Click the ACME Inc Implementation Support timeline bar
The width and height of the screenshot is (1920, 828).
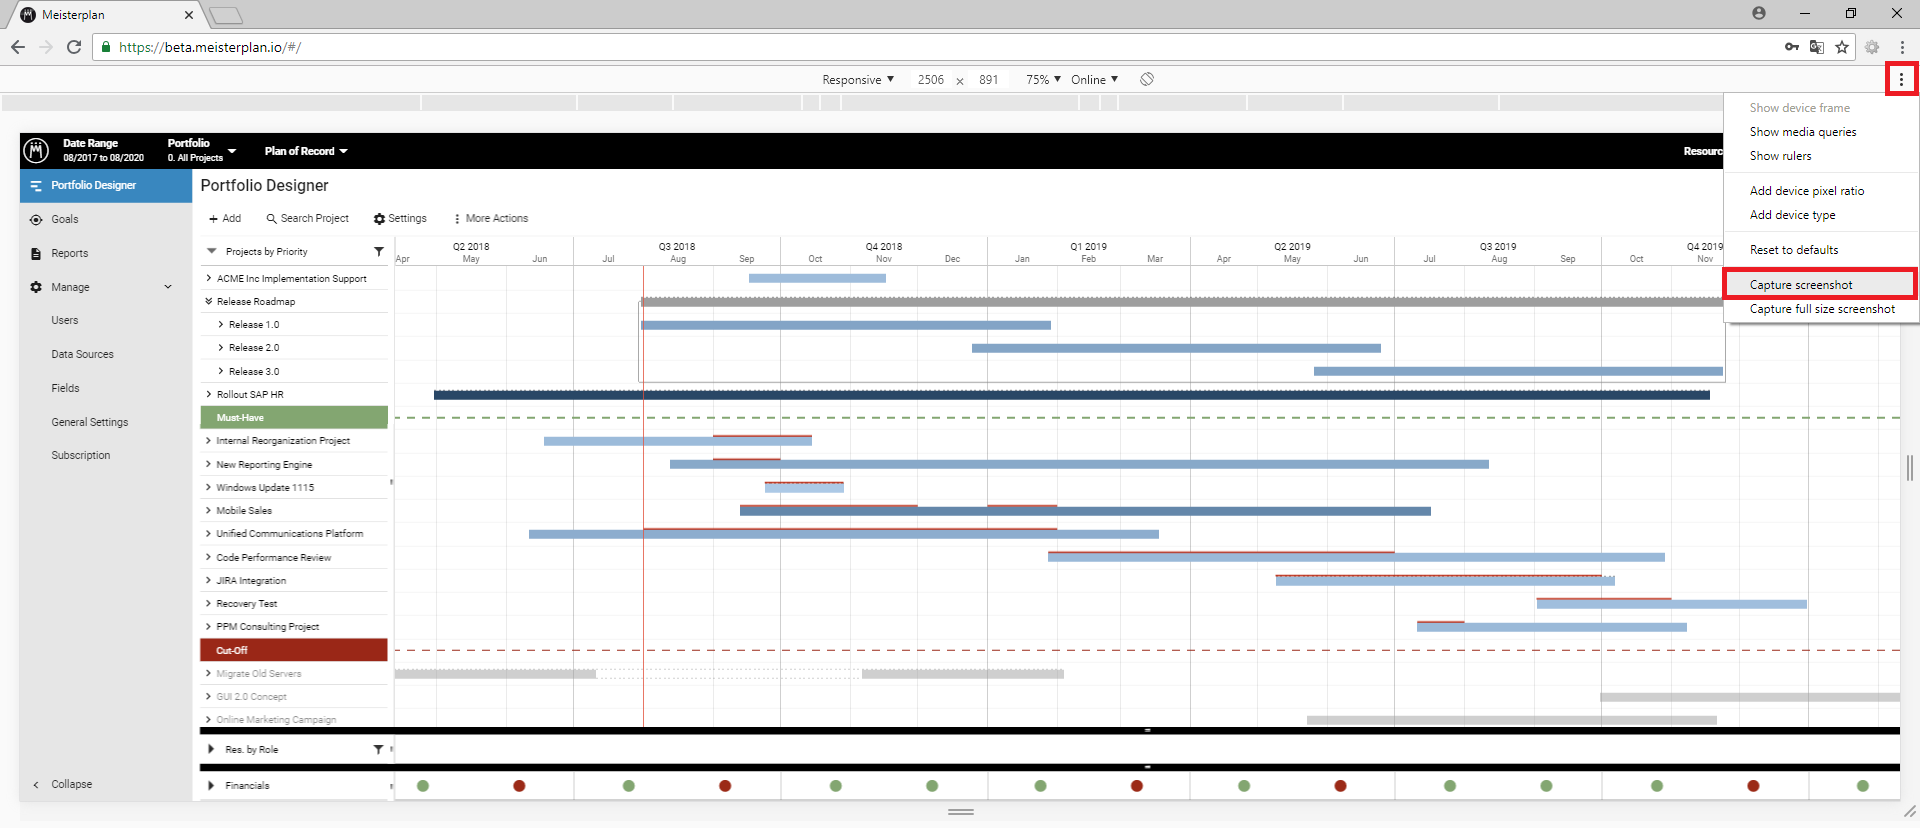[x=817, y=278]
